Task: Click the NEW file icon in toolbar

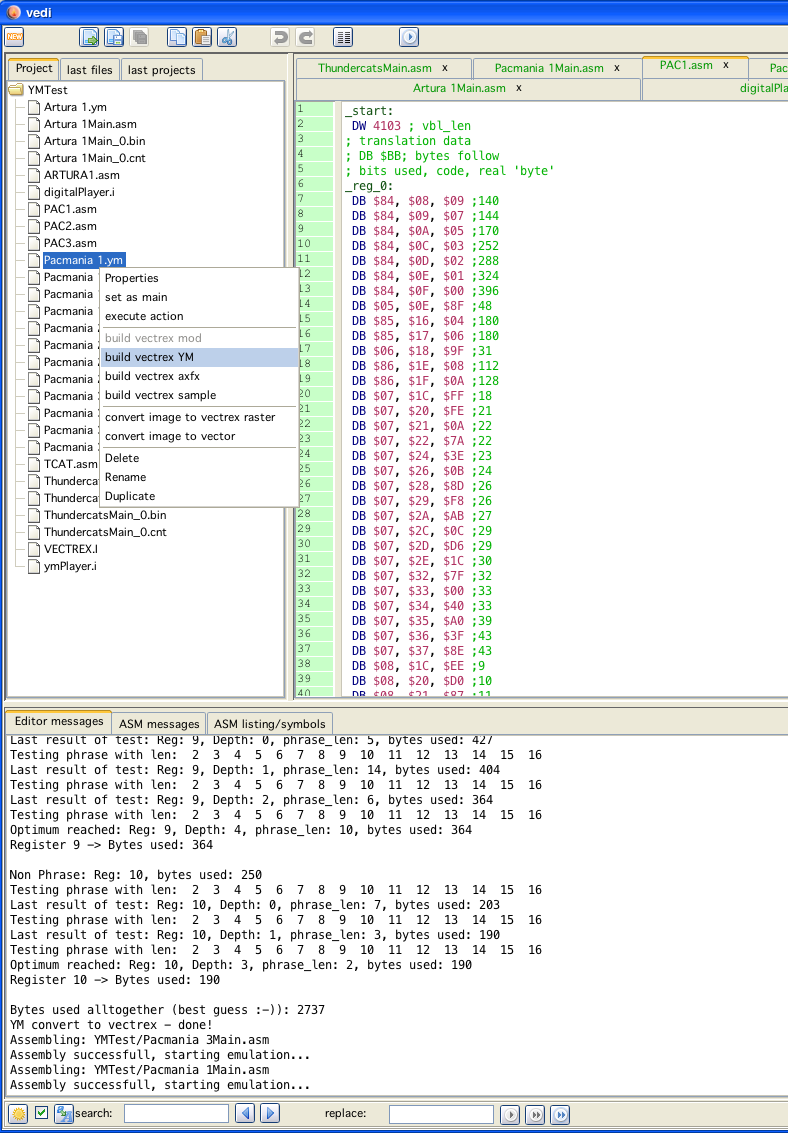Action: pyautogui.click(x=14, y=37)
